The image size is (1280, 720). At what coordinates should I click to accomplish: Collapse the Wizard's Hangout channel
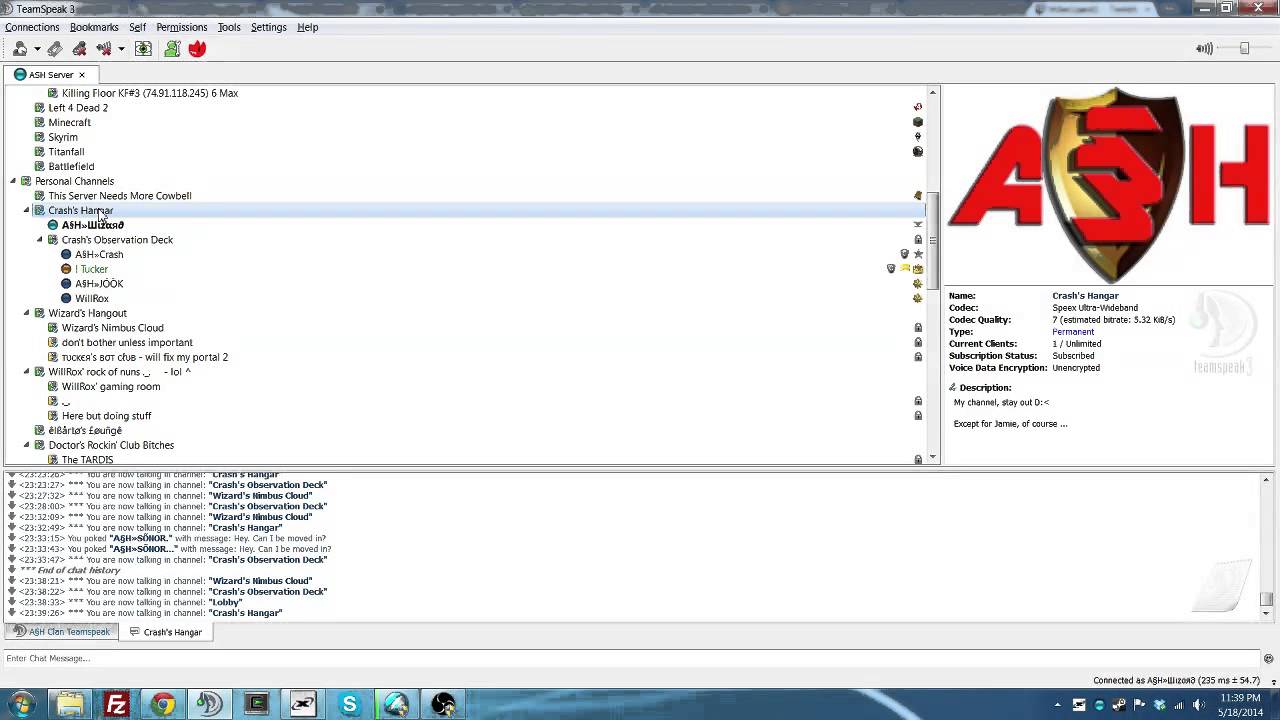[27, 313]
